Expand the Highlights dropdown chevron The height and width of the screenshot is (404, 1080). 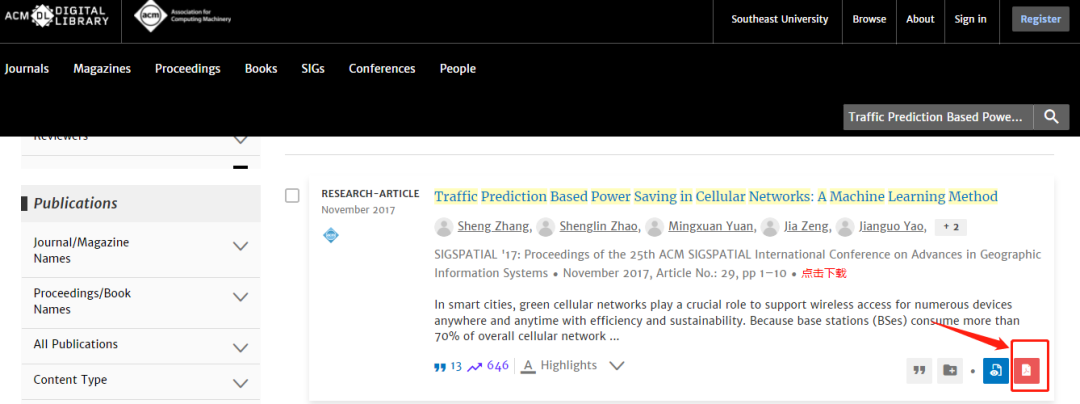coord(617,366)
